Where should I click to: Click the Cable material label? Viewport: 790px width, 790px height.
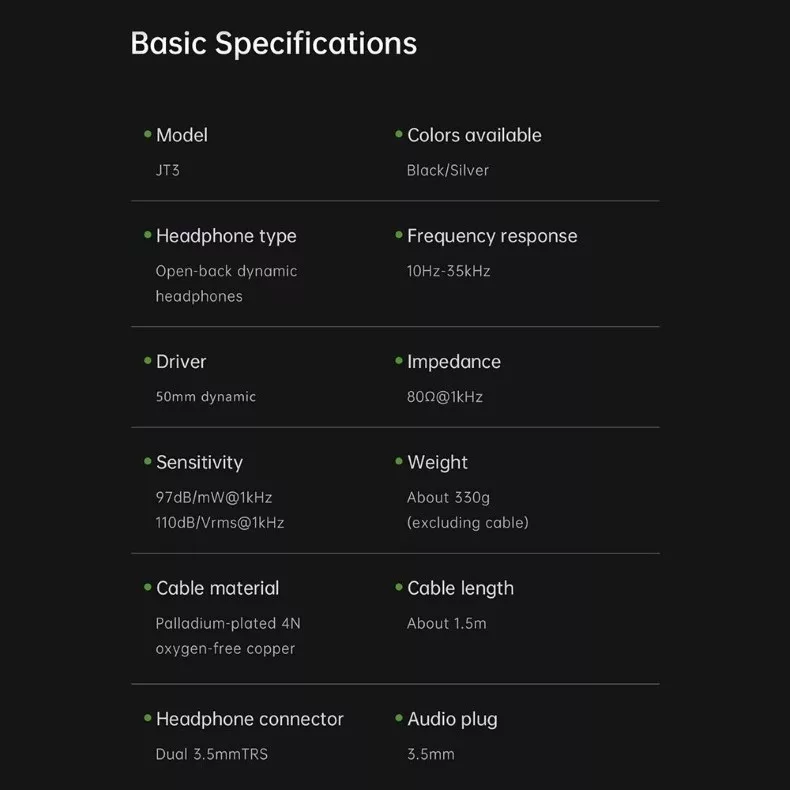(218, 588)
